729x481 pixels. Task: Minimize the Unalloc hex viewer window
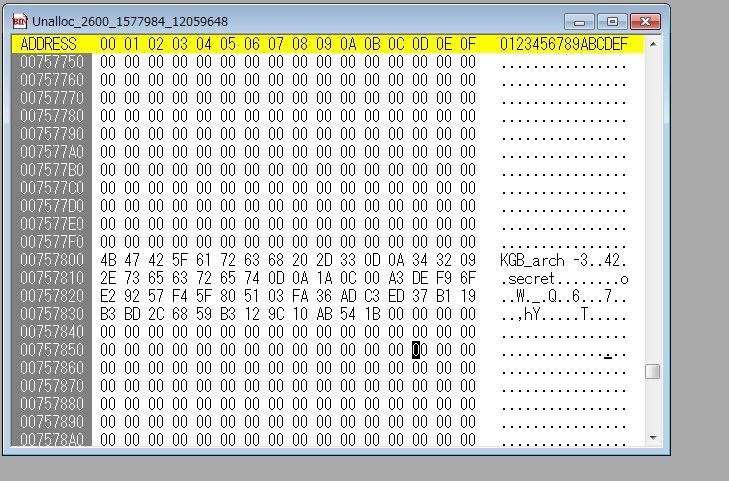pyautogui.click(x=579, y=21)
